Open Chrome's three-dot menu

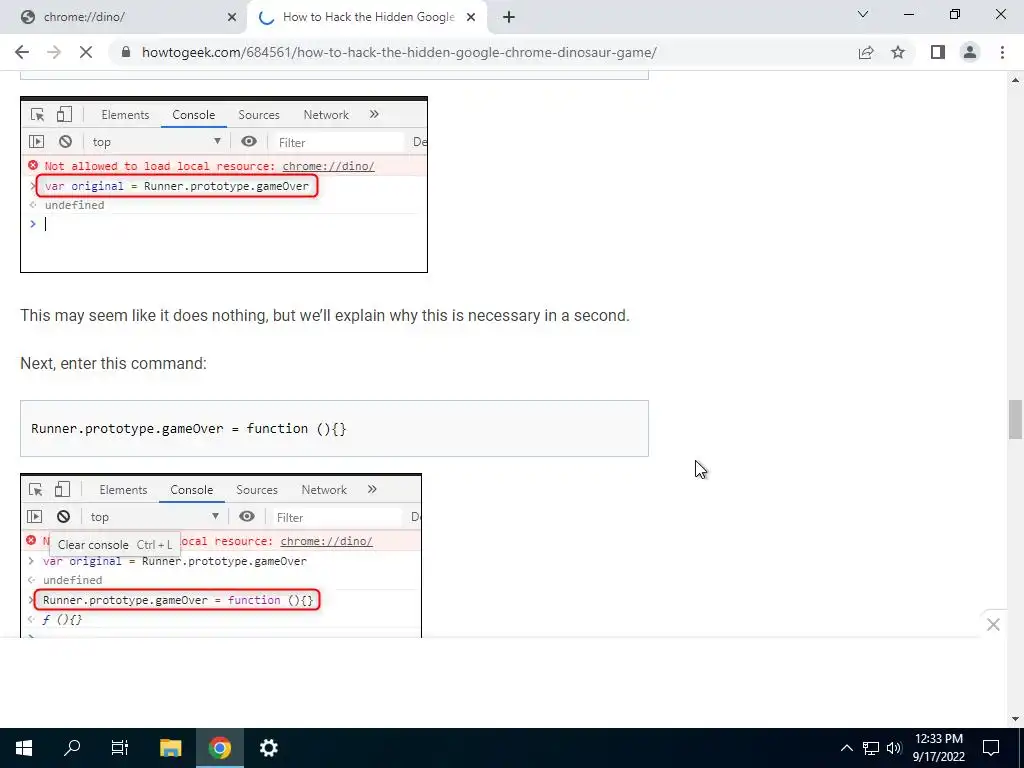point(1002,52)
